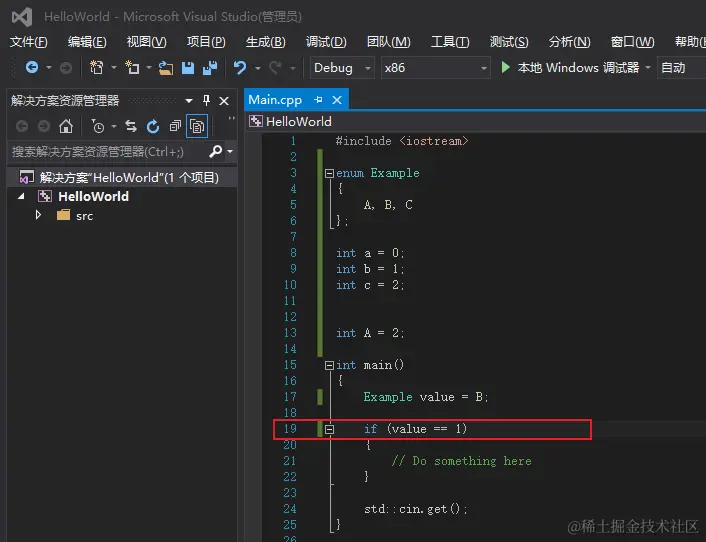
Task: Open the 生成(B) menu
Action: click(265, 42)
